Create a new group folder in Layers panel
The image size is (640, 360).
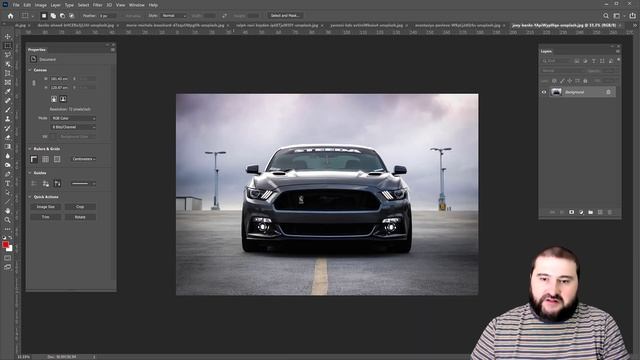[591, 212]
